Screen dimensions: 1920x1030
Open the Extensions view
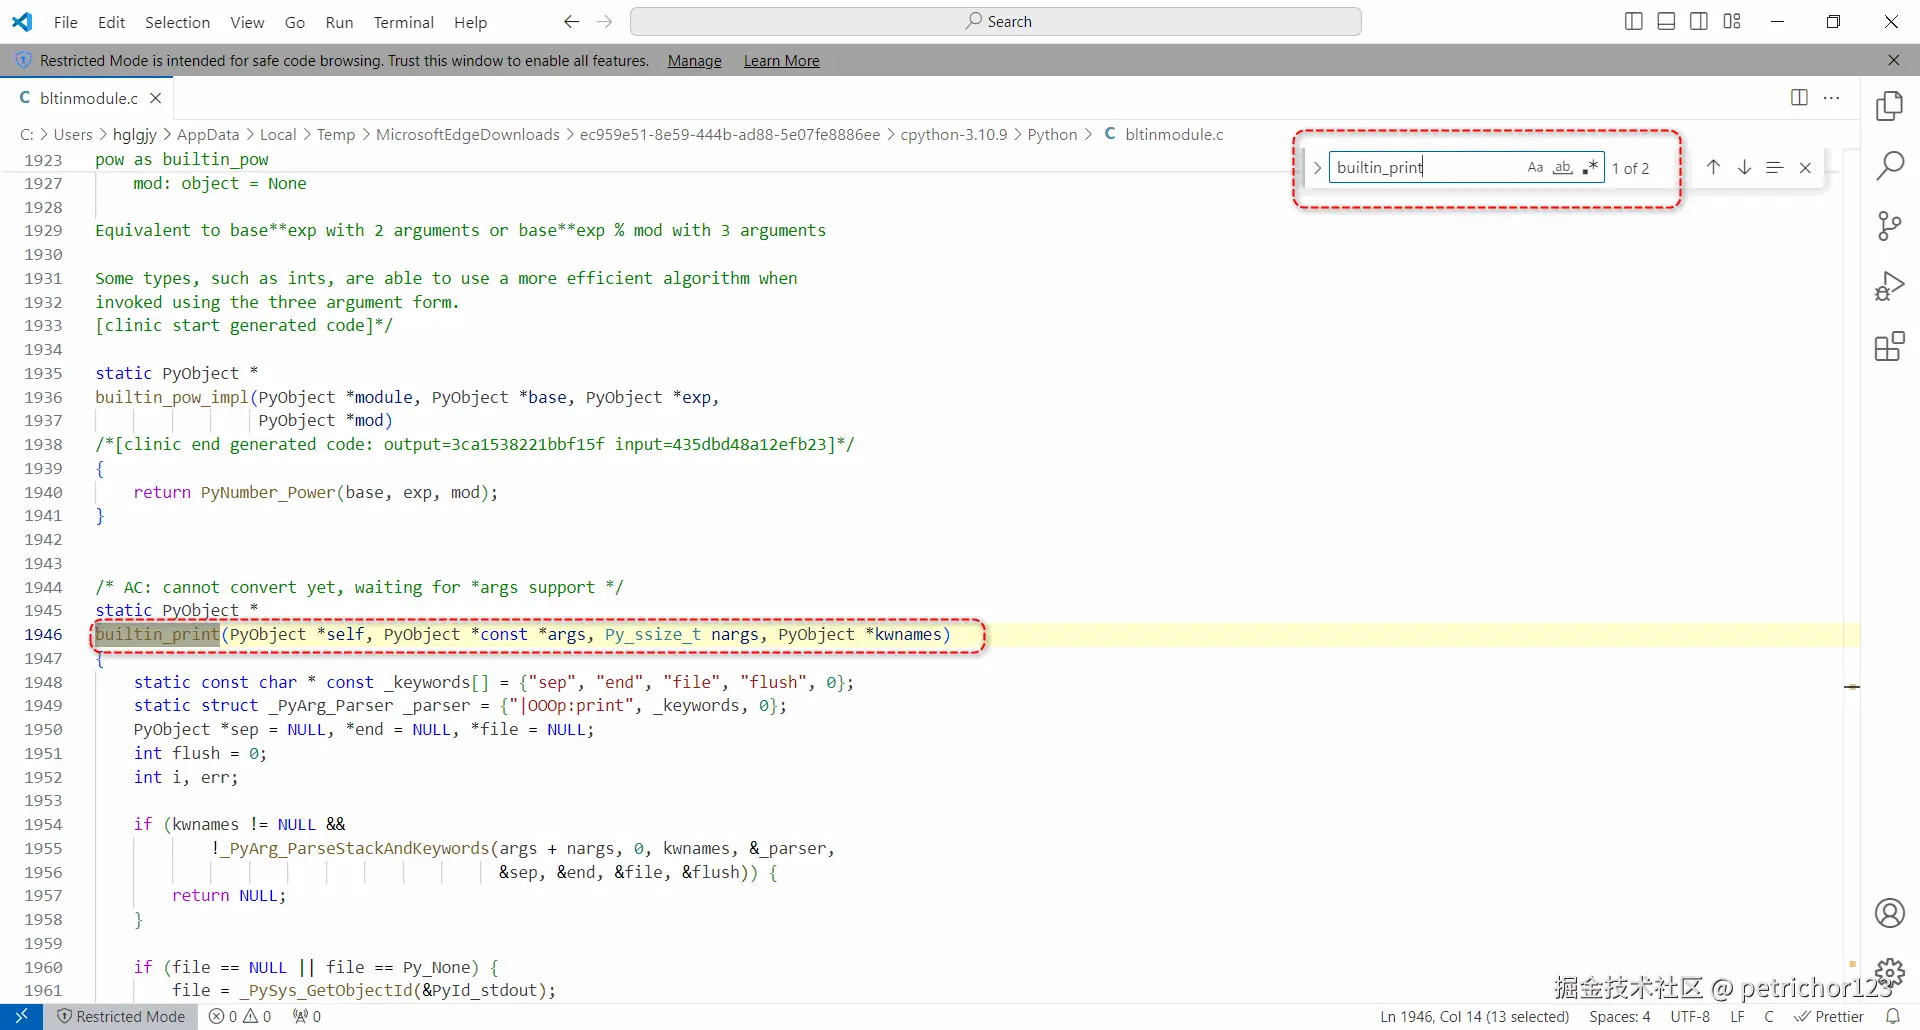coord(1889,347)
